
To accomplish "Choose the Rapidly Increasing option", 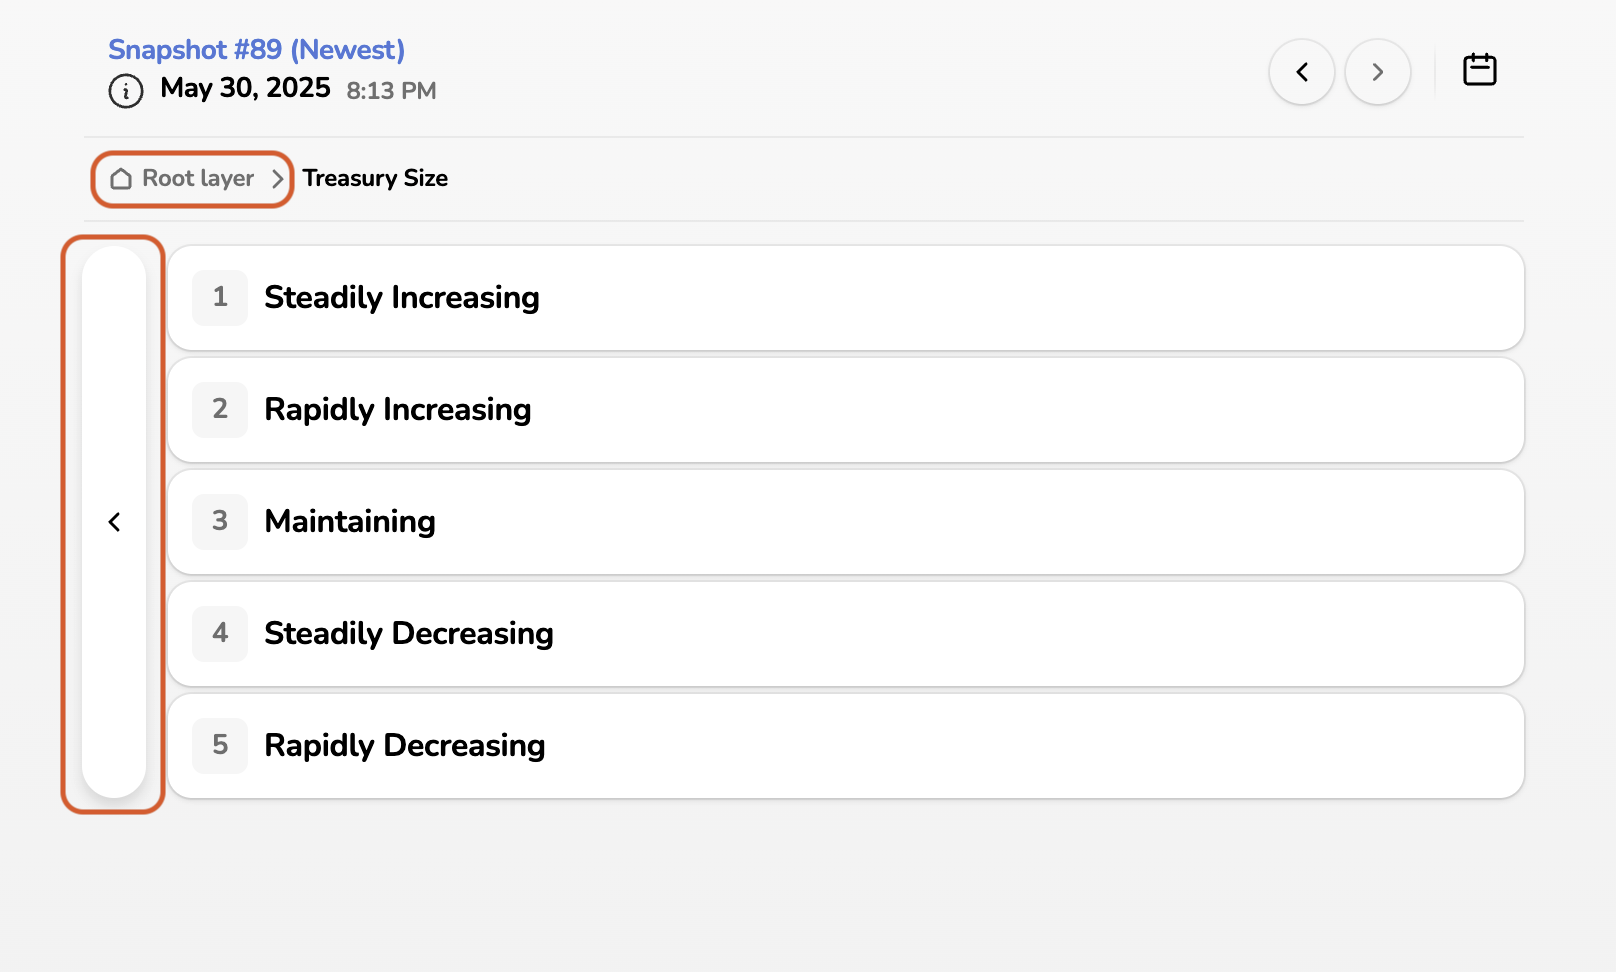I will [397, 410].
